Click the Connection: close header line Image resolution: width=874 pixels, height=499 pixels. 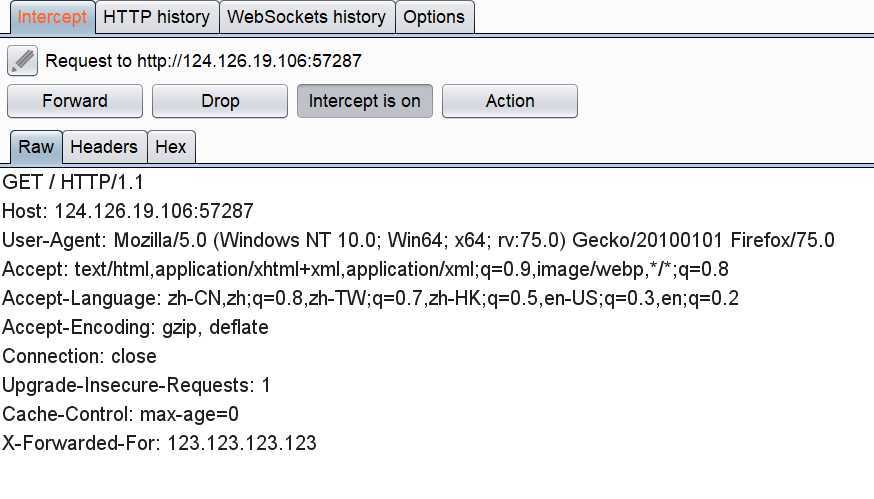(x=79, y=356)
